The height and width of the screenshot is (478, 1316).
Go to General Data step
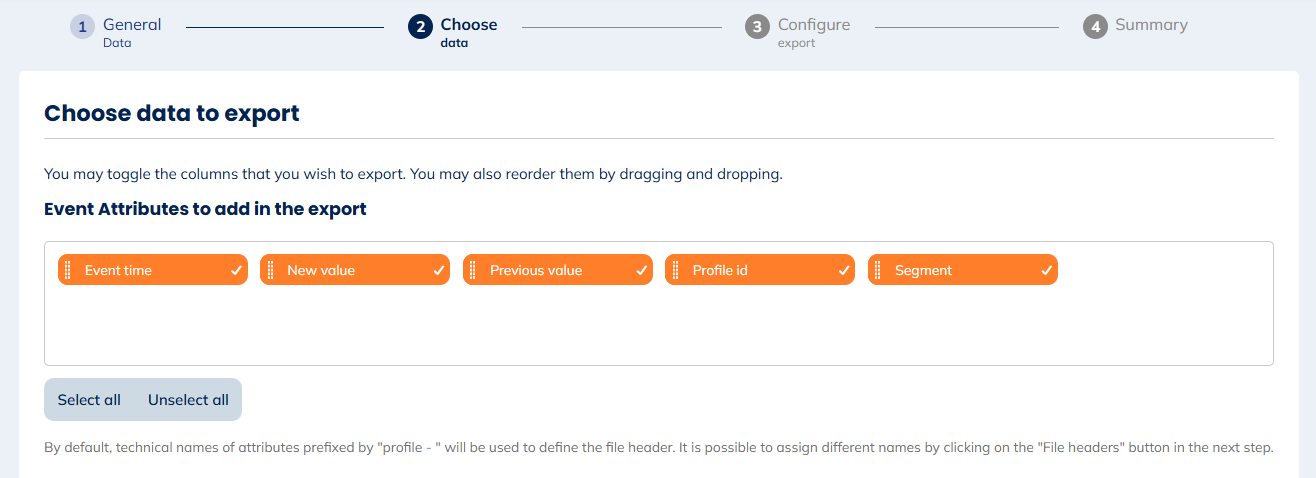tap(132, 26)
